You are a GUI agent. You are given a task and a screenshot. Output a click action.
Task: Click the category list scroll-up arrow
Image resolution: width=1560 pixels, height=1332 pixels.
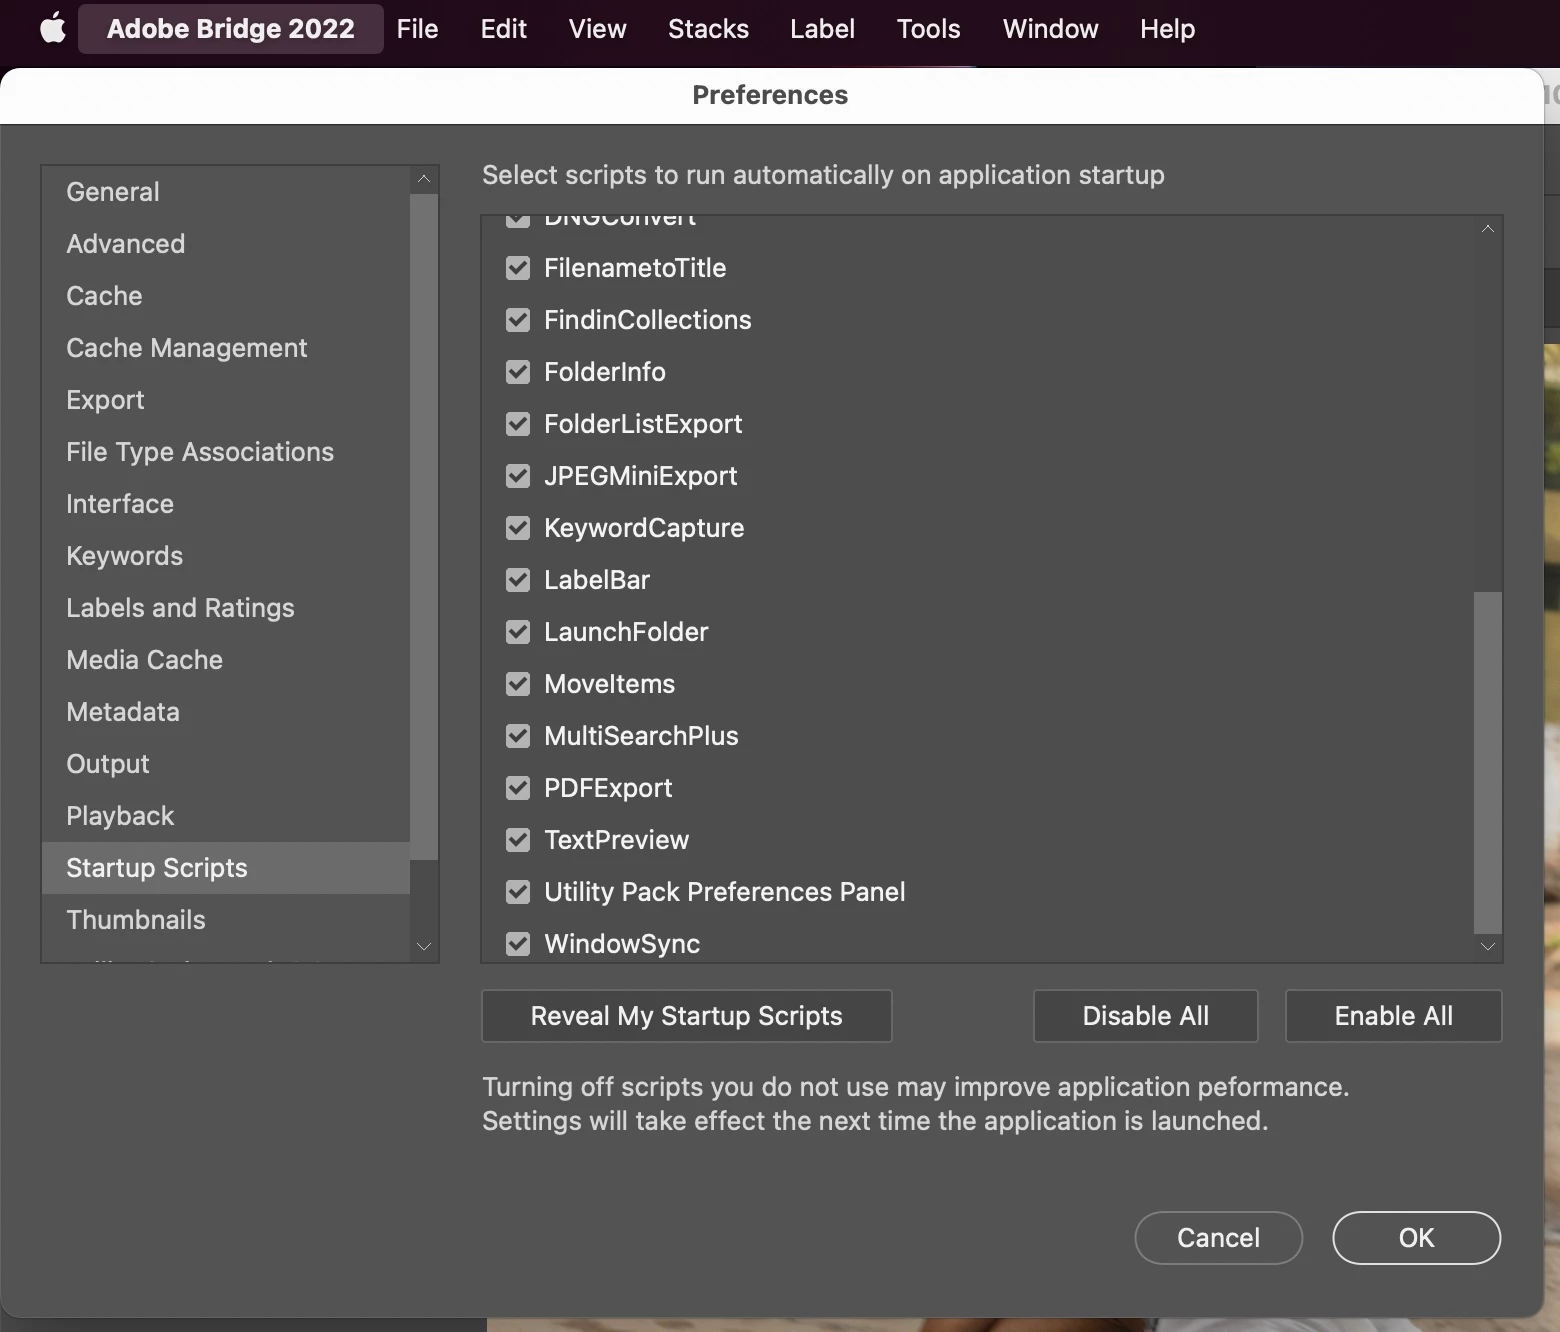click(424, 179)
